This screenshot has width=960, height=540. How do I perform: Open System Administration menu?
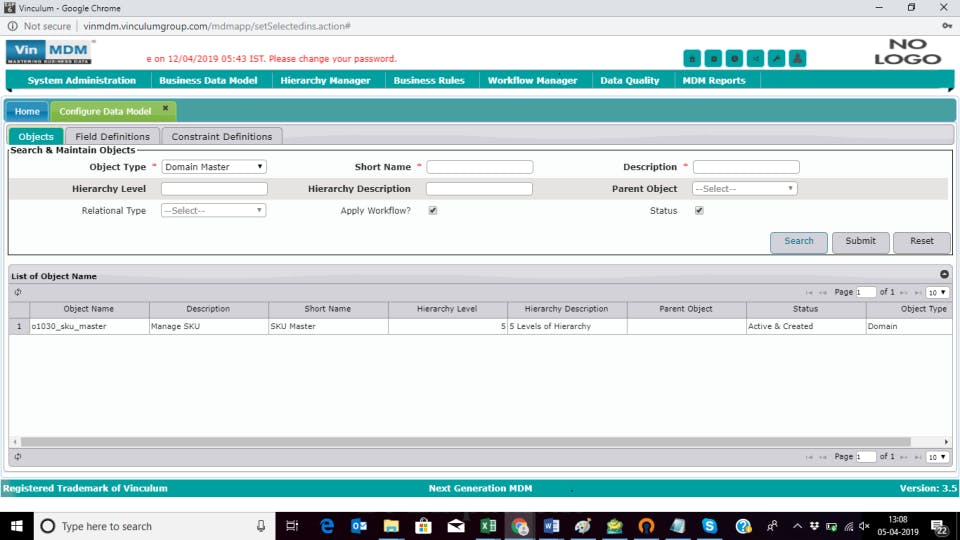click(x=81, y=80)
